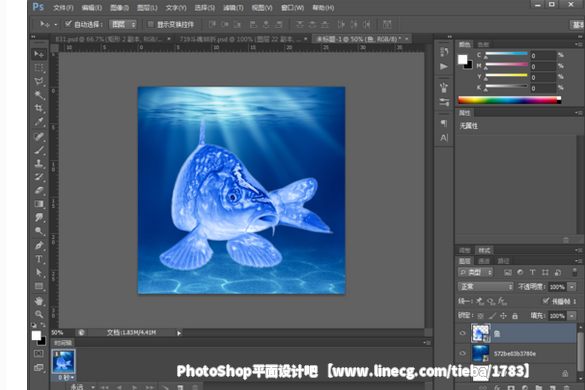585x390 pixels.
Task: Select the Gradient tool
Action: [39, 204]
